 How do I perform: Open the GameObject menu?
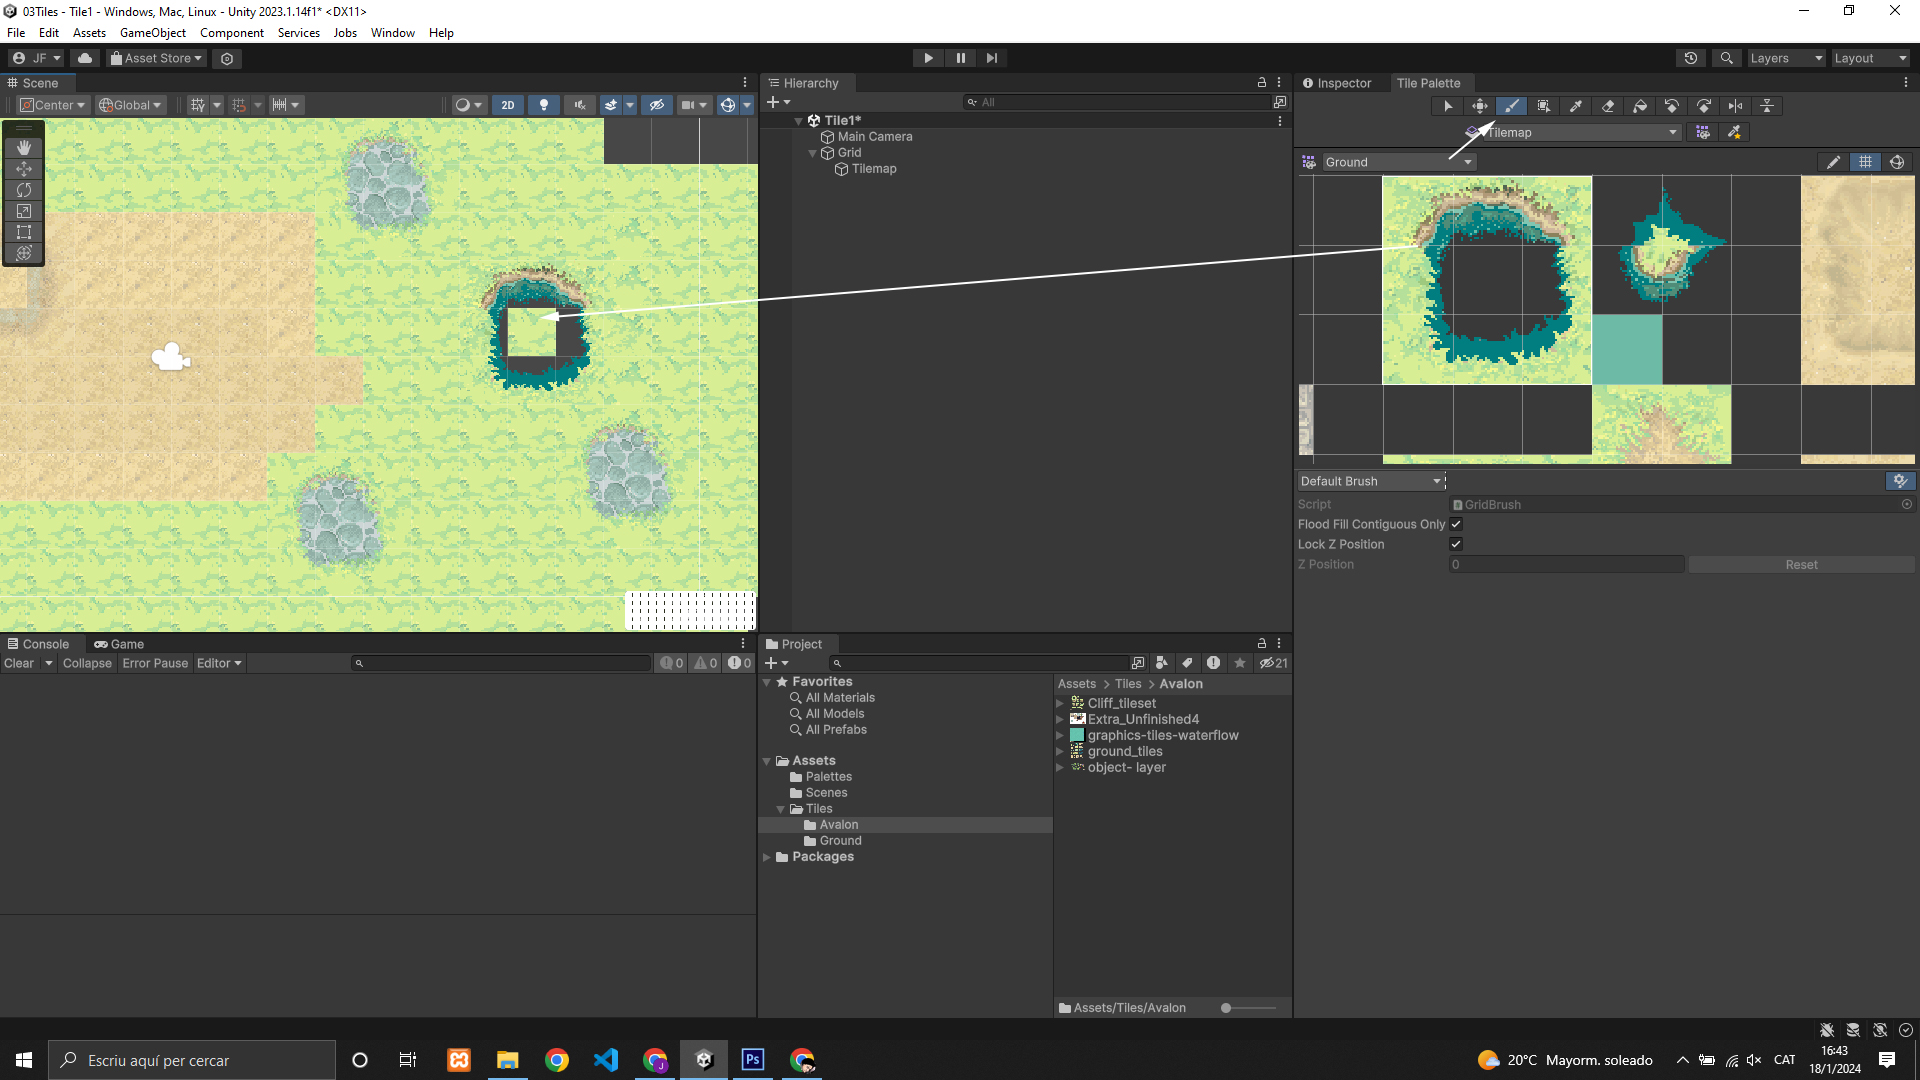tap(152, 33)
